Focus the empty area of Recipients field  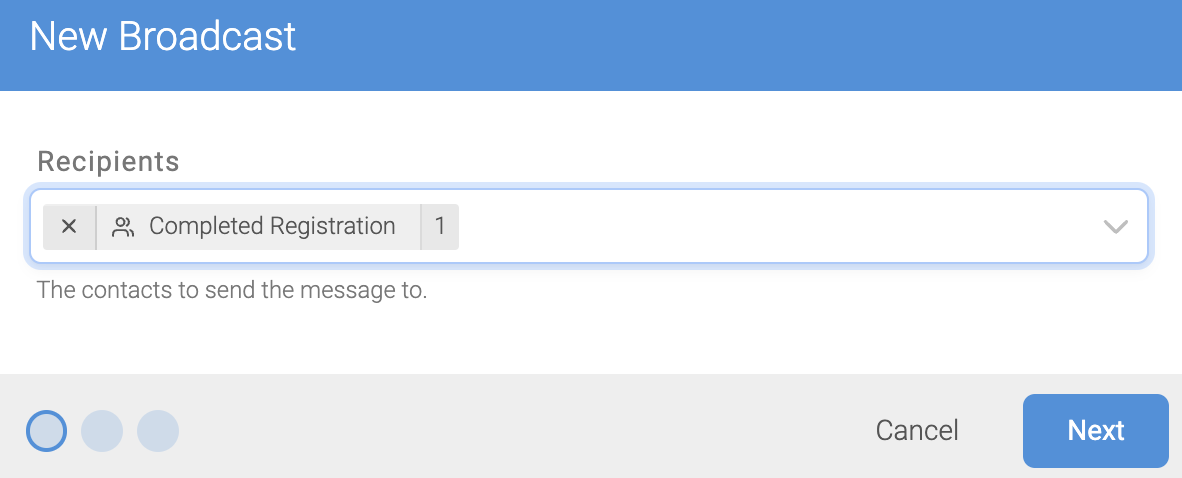click(x=776, y=226)
